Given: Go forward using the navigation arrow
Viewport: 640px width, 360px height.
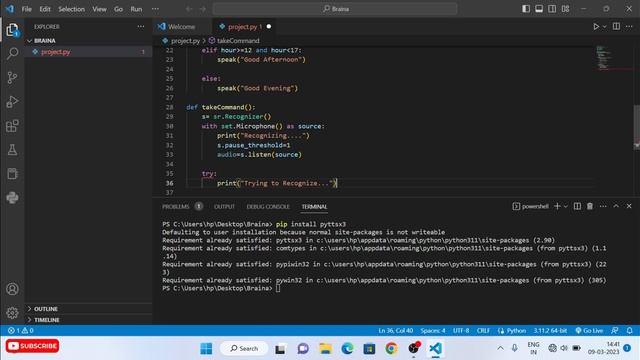Looking at the screenshot, I should 203,9.
